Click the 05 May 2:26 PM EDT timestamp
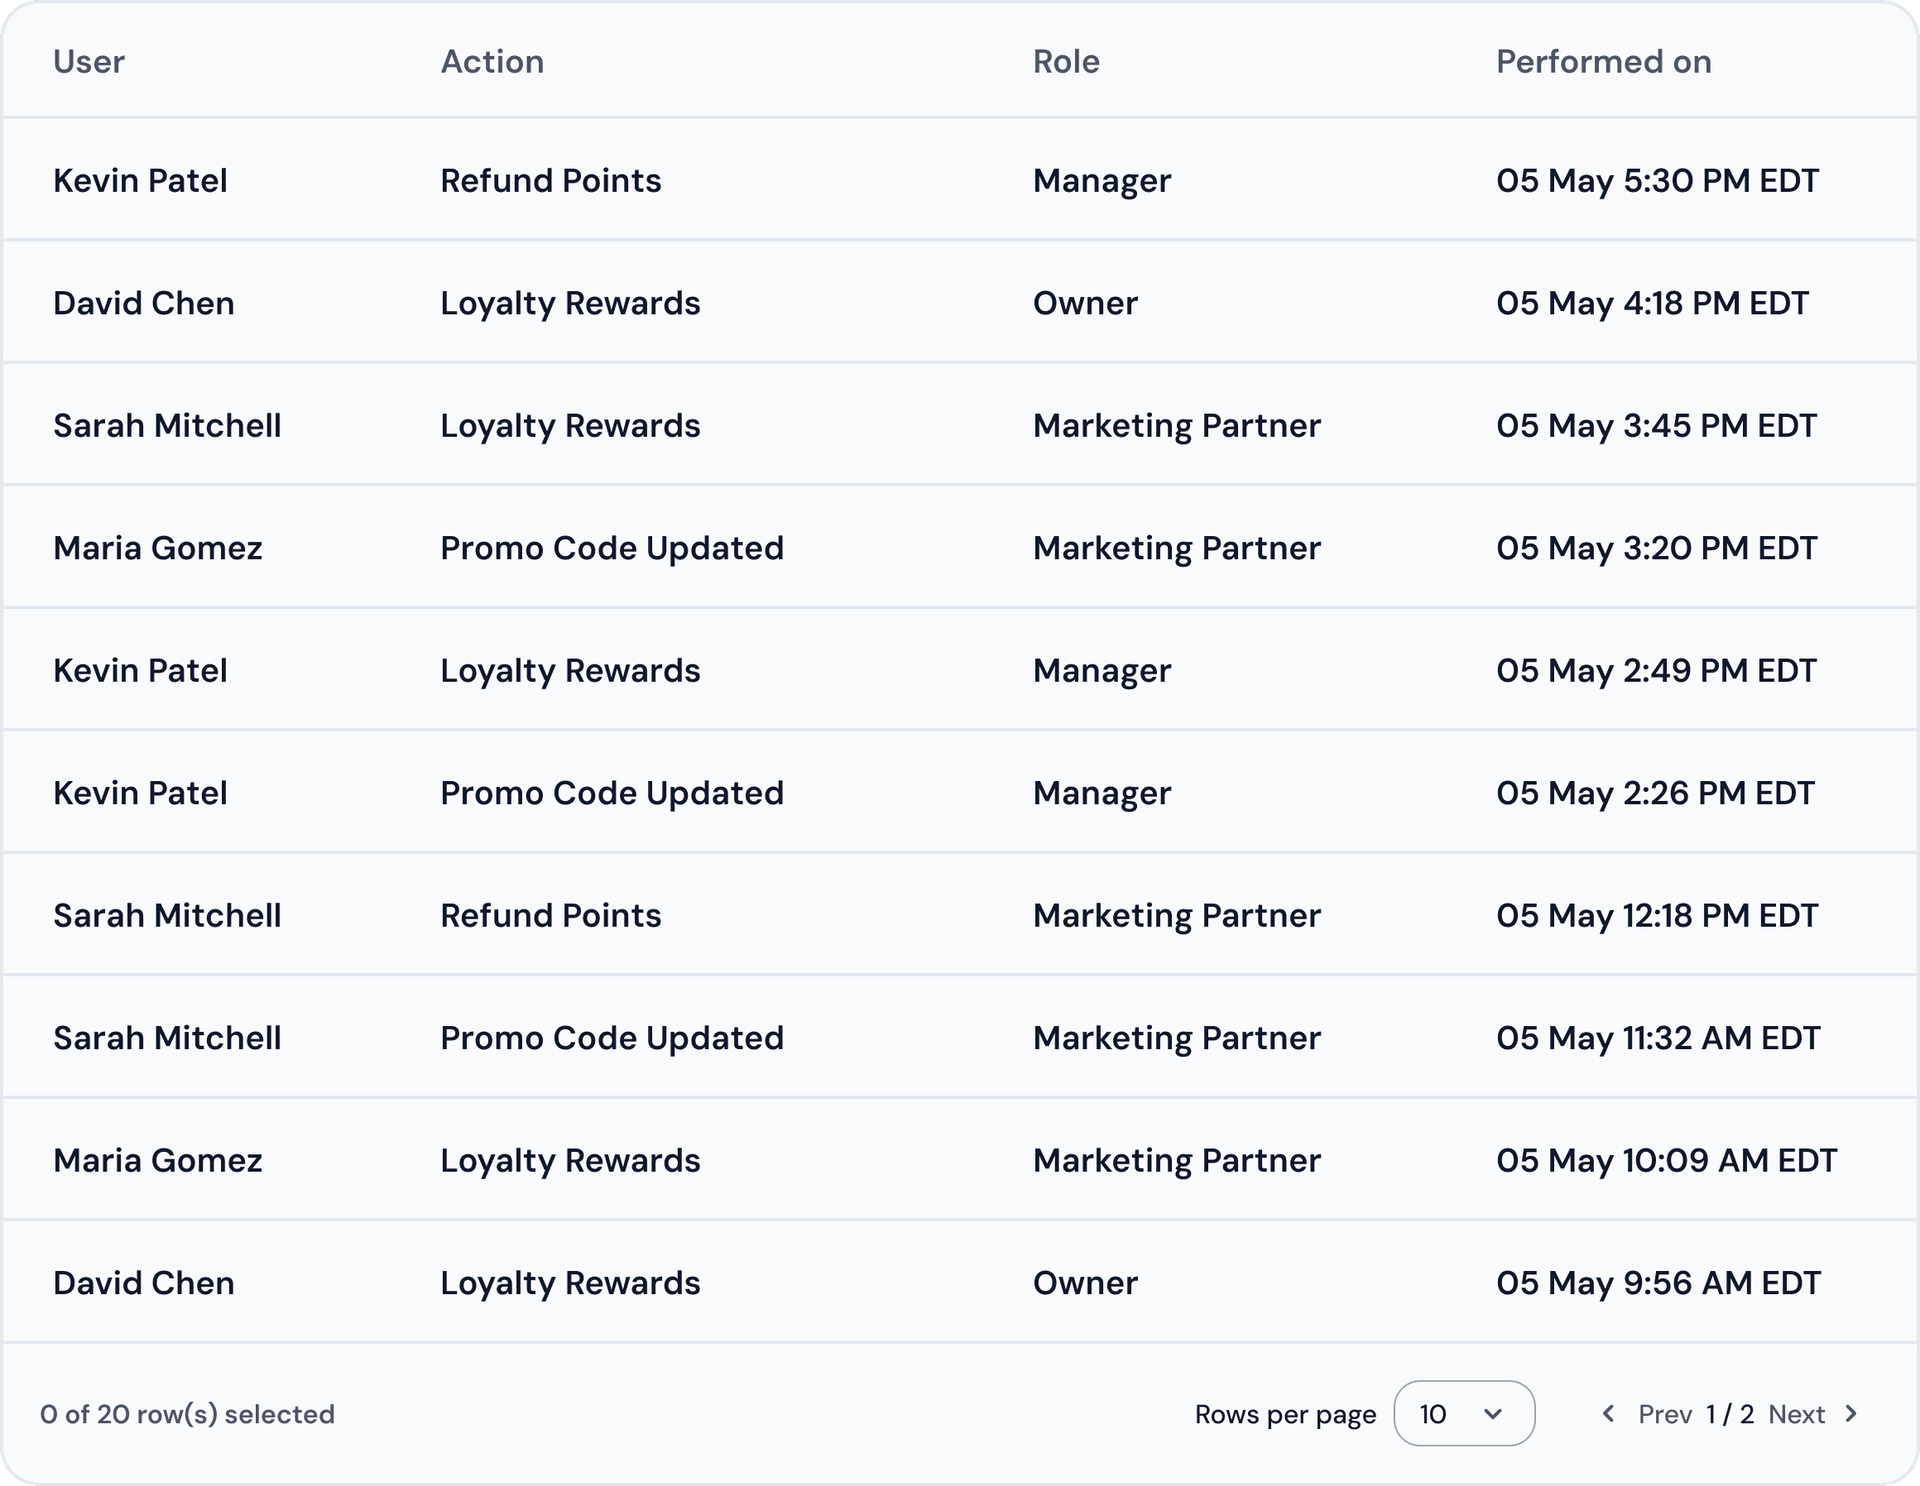The width and height of the screenshot is (1920, 1486). coord(1656,793)
